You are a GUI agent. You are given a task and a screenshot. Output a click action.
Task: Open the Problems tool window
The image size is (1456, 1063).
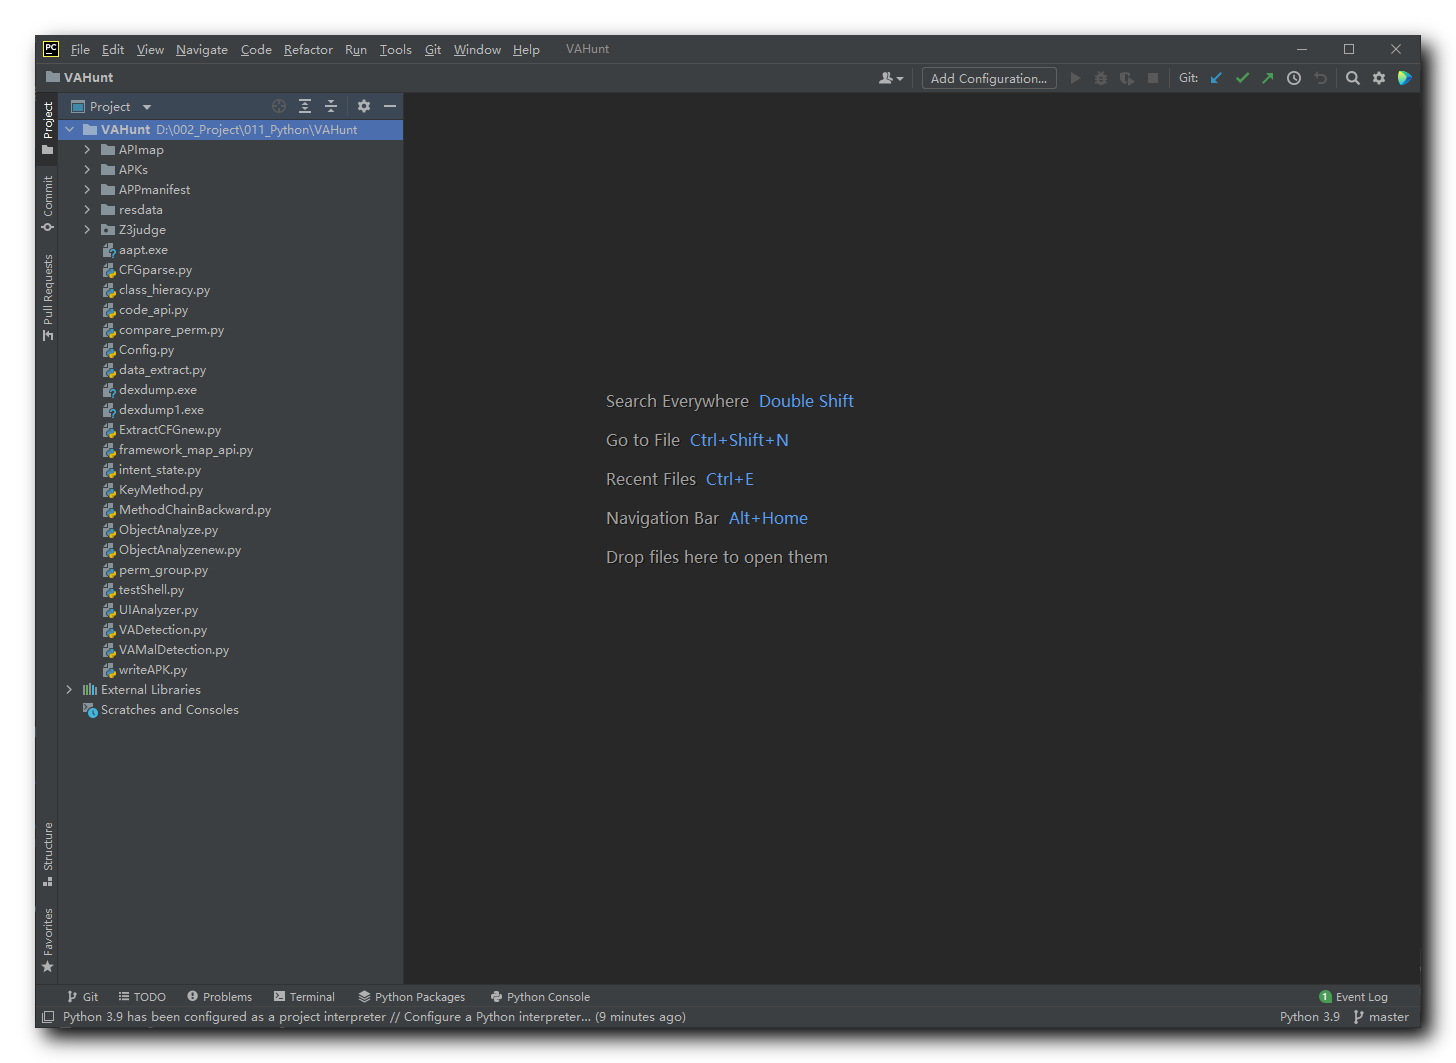tap(220, 997)
